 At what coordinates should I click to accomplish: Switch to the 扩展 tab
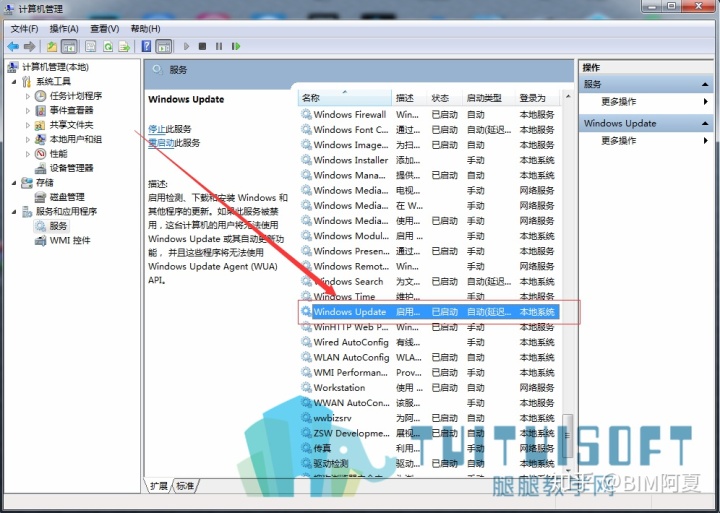(x=159, y=485)
